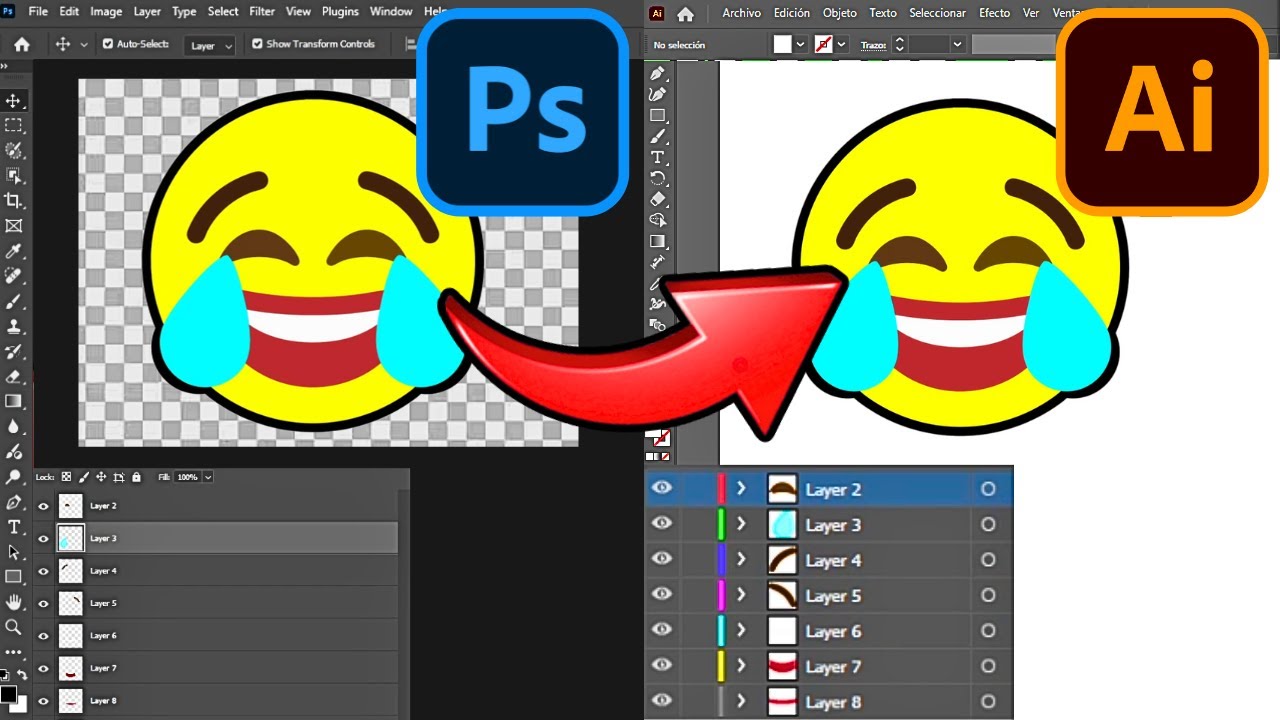
Task: Open Photoshop Image menu
Action: coord(106,12)
